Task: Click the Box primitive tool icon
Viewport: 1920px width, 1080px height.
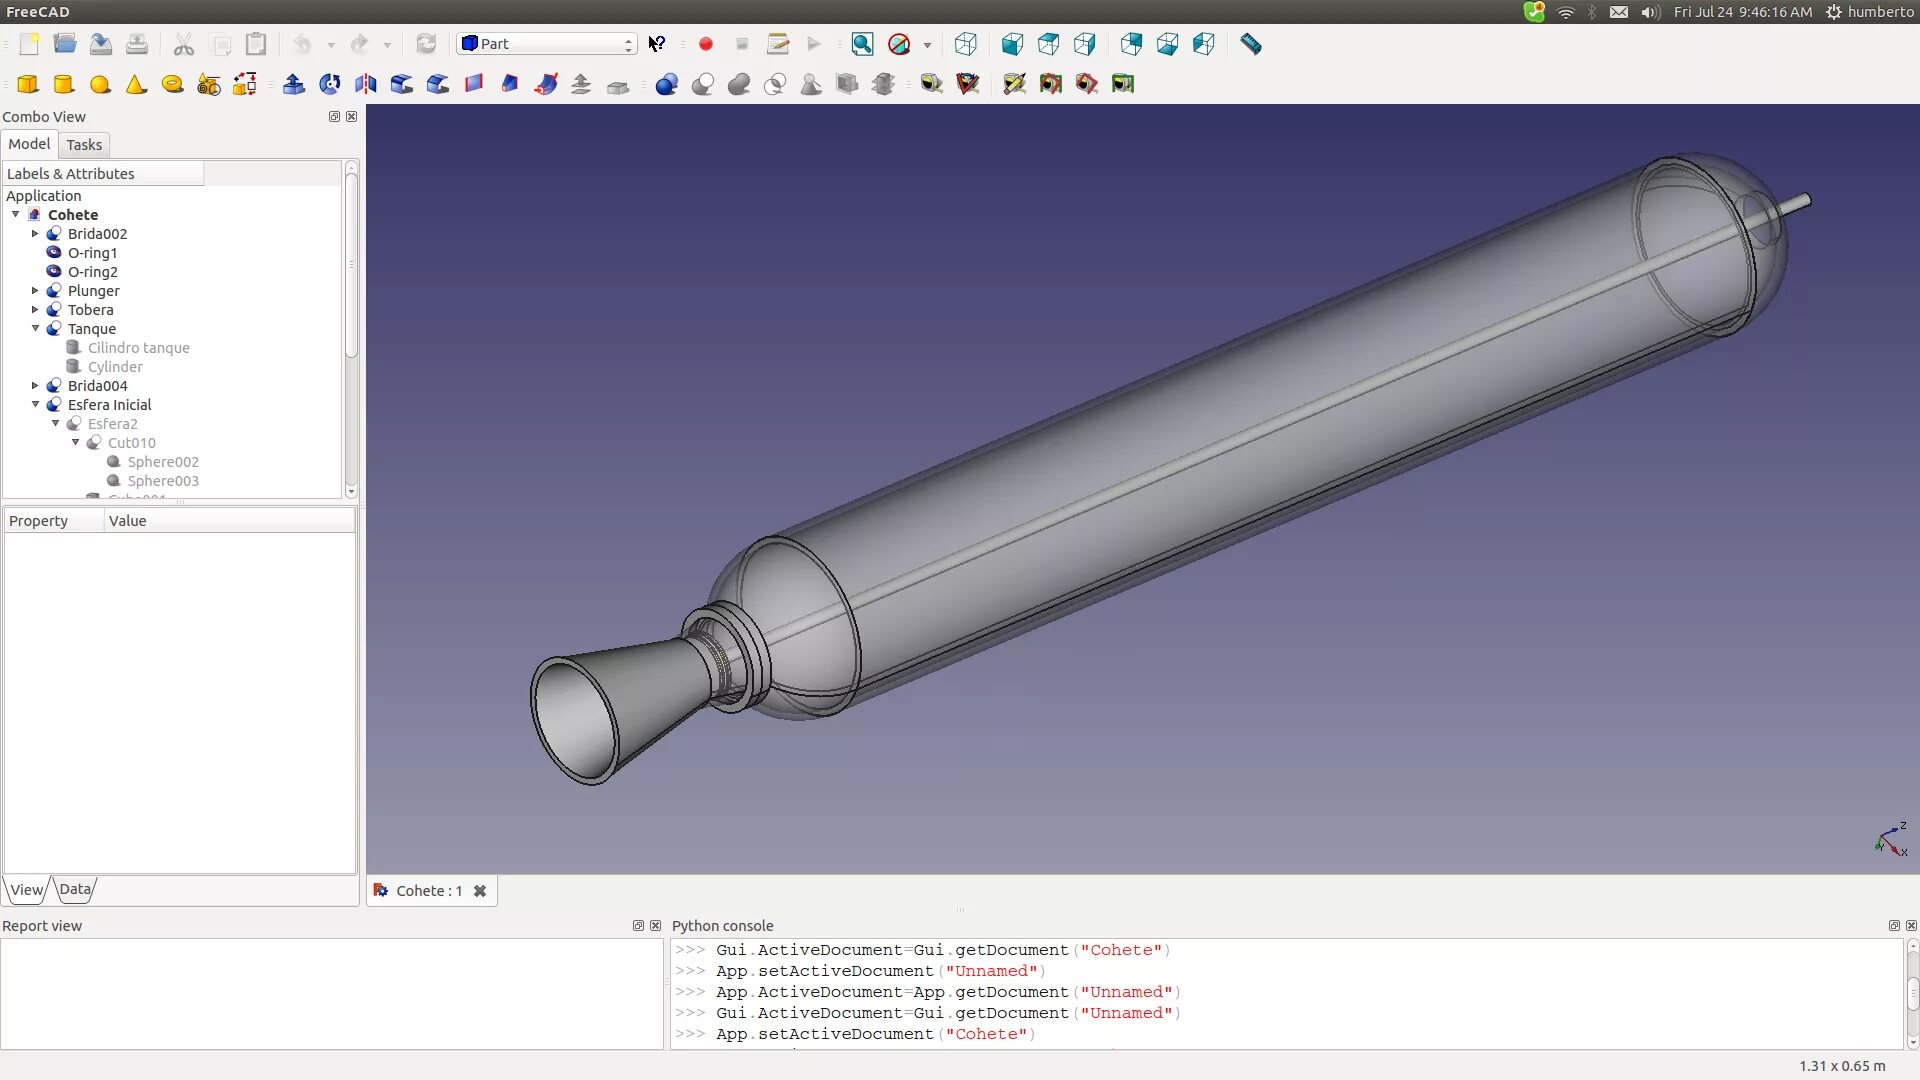Action: pyautogui.click(x=28, y=84)
